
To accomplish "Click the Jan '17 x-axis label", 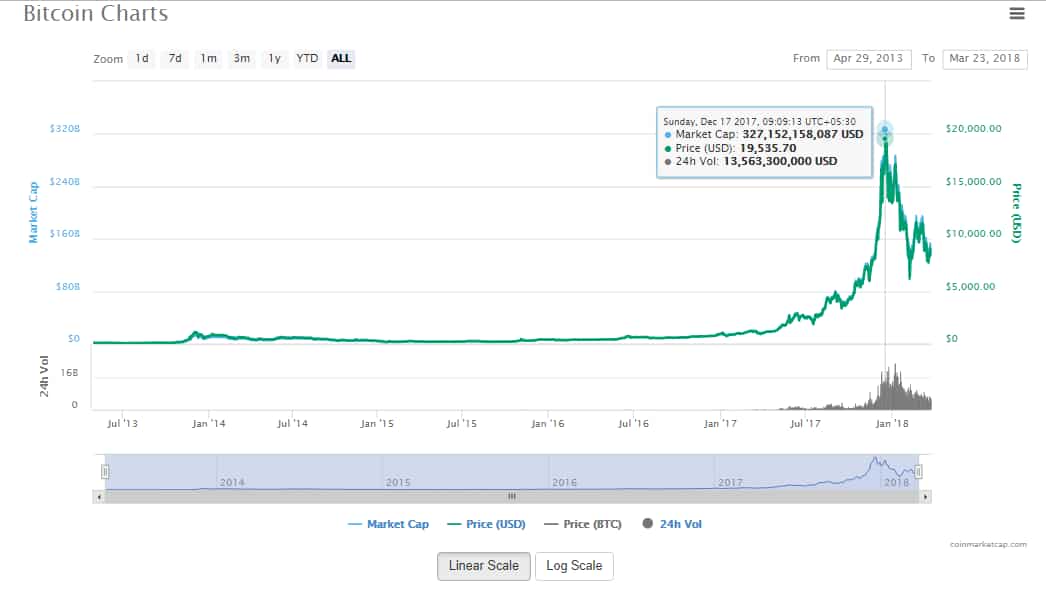I will point(720,424).
